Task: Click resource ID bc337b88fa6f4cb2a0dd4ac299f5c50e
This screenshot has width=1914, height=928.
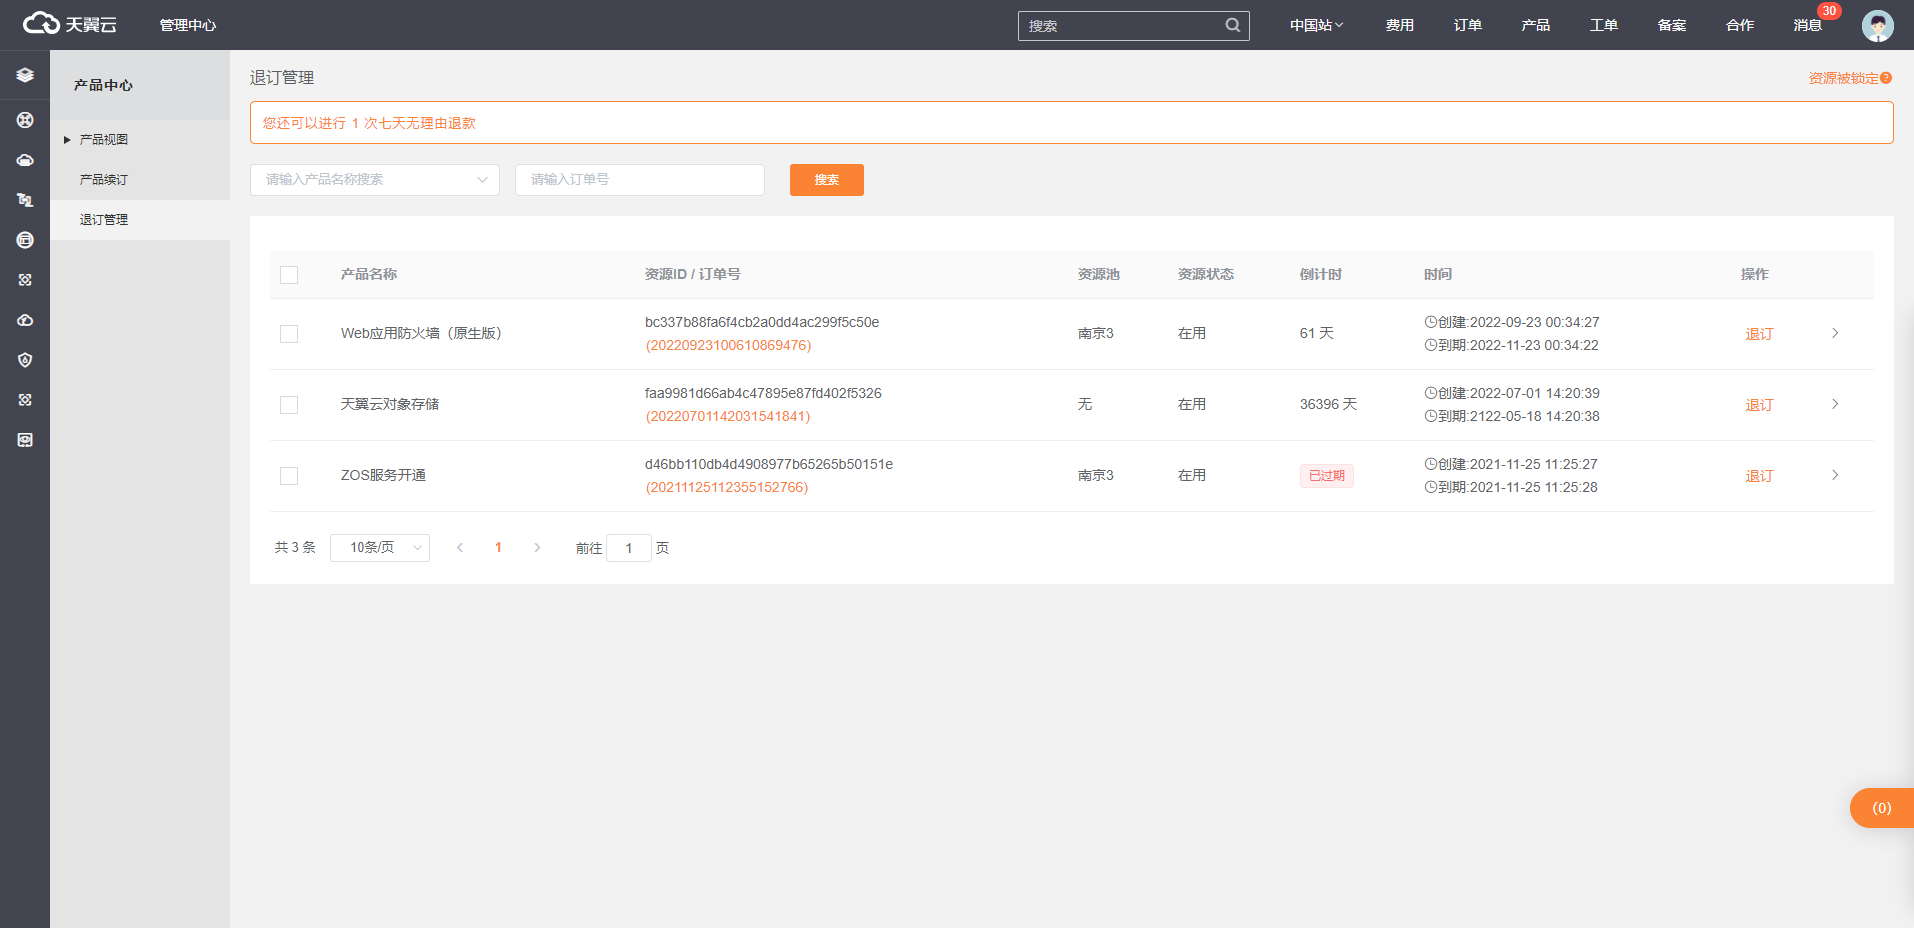Action: [762, 322]
